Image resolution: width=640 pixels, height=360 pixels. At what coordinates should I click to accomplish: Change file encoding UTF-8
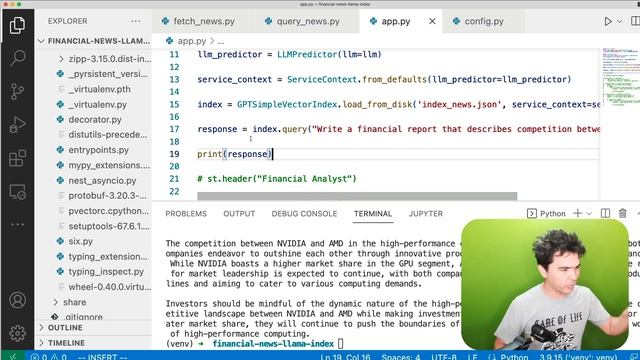tap(444, 357)
